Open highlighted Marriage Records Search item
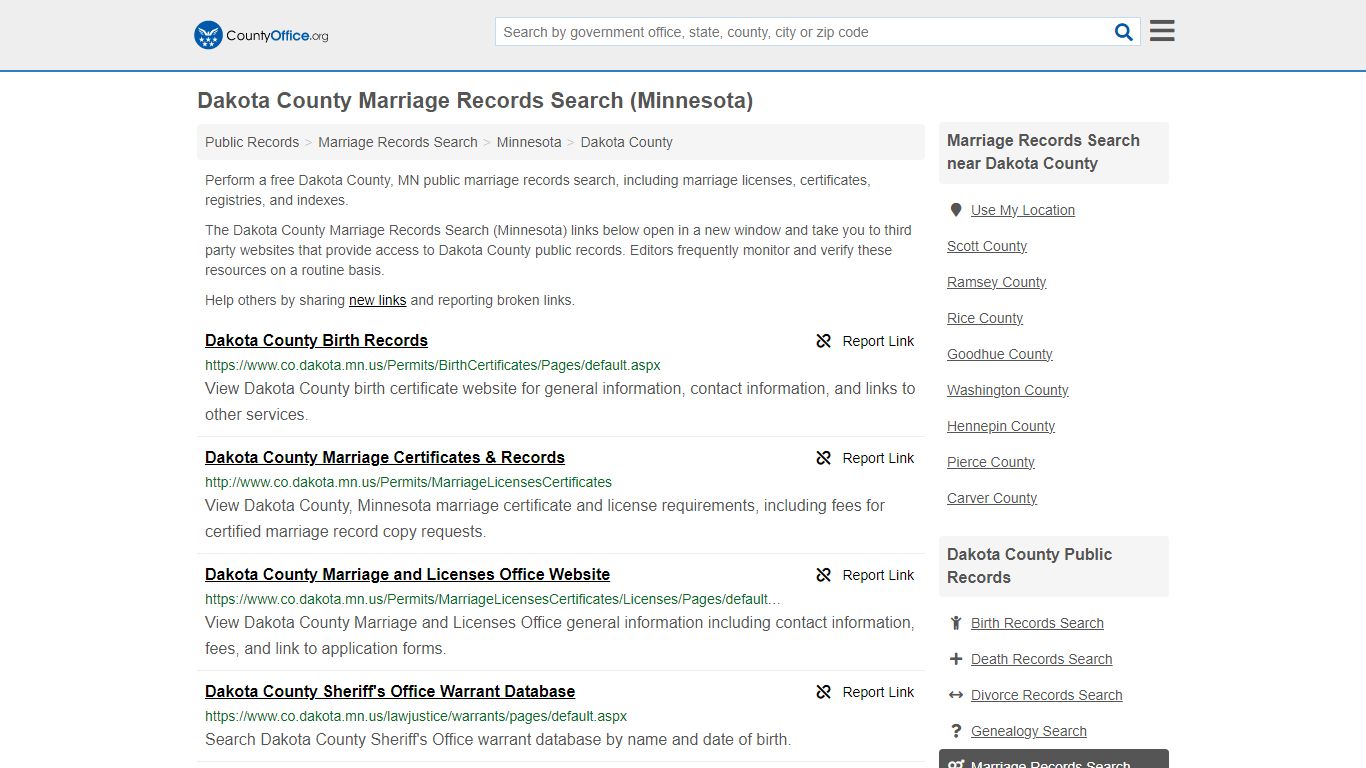This screenshot has width=1366, height=768. pyautogui.click(x=1054, y=760)
